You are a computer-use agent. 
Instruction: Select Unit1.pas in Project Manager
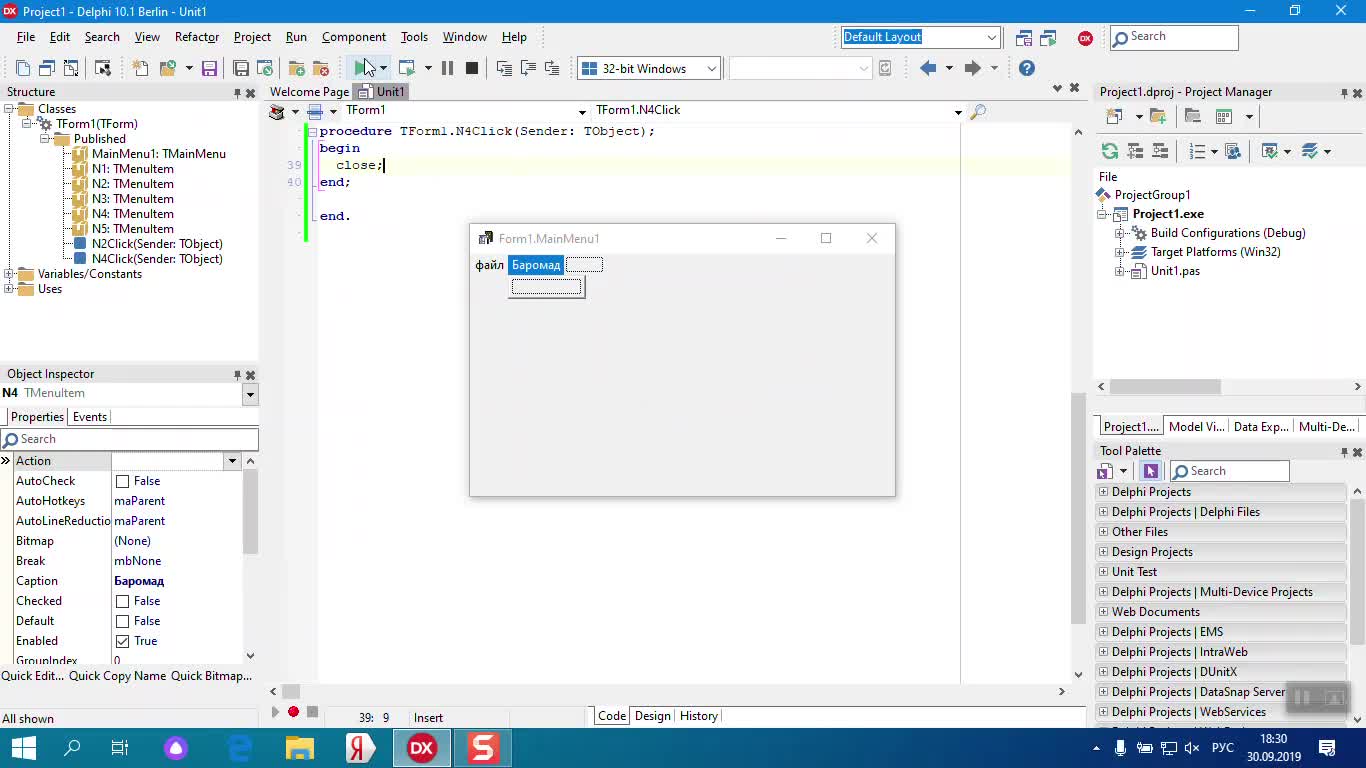pyautogui.click(x=1175, y=271)
